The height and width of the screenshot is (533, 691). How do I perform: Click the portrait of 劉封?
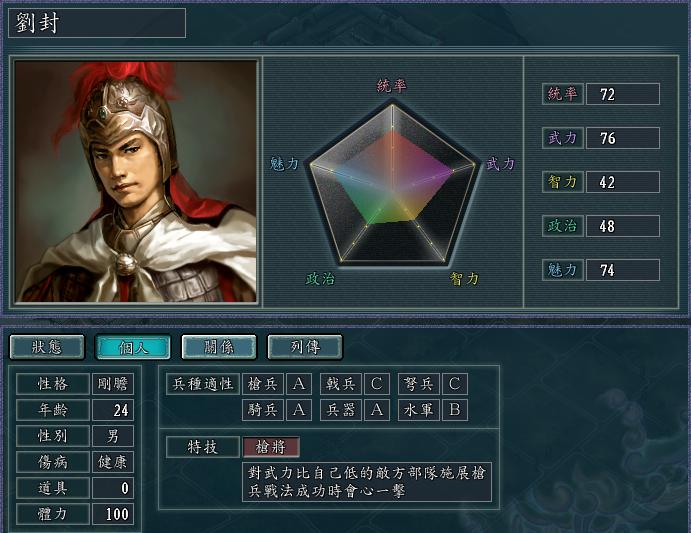coord(136,181)
